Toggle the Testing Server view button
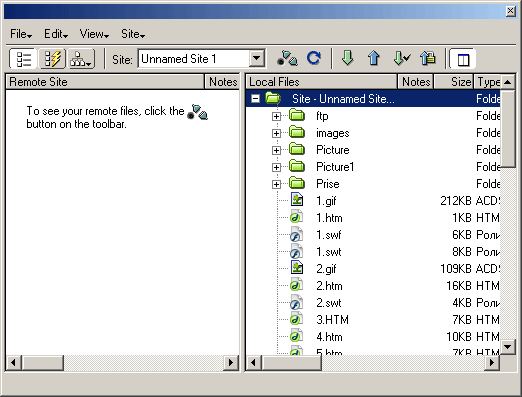This screenshot has width=522, height=397. (52, 59)
